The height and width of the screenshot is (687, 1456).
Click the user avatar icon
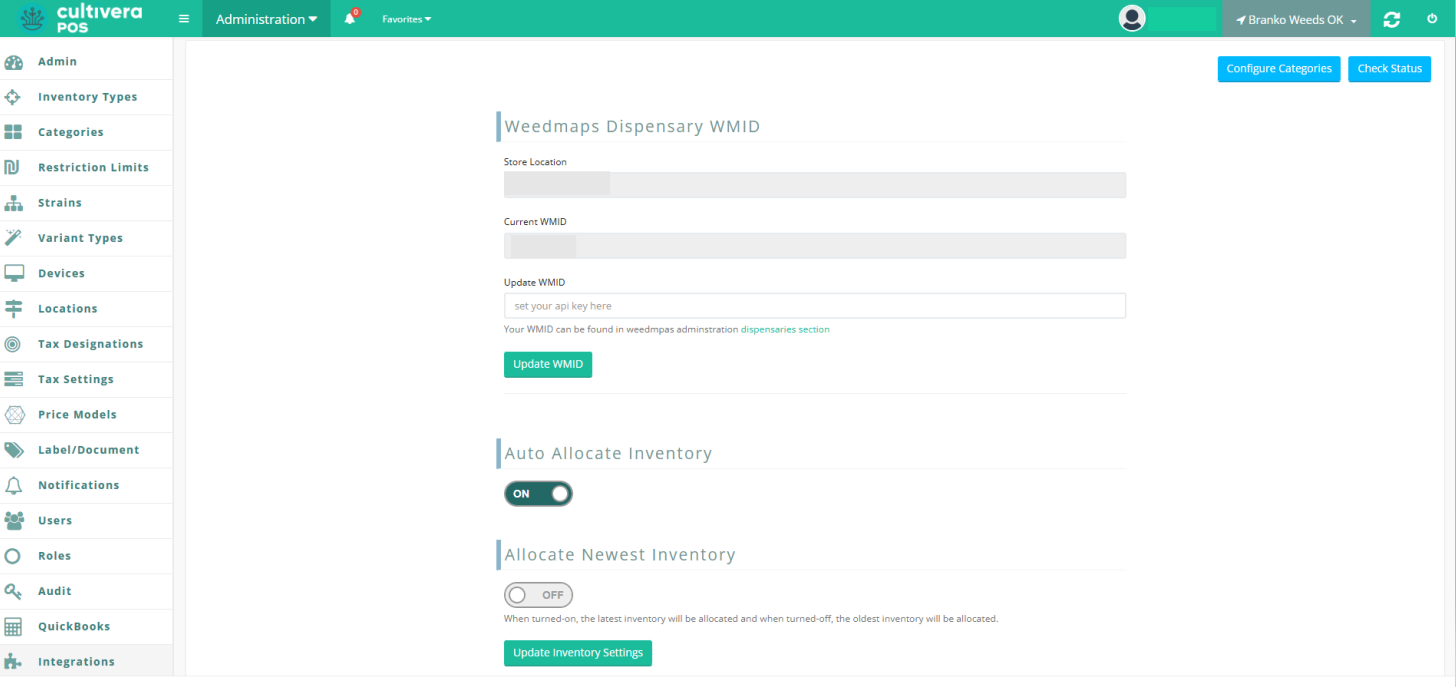[1132, 19]
